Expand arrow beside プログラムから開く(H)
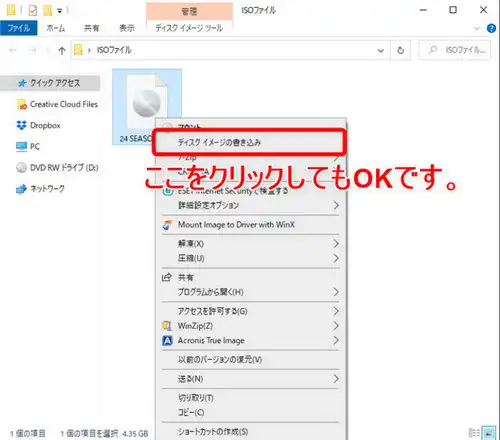Viewport: 500px width, 440px height. 336,292
